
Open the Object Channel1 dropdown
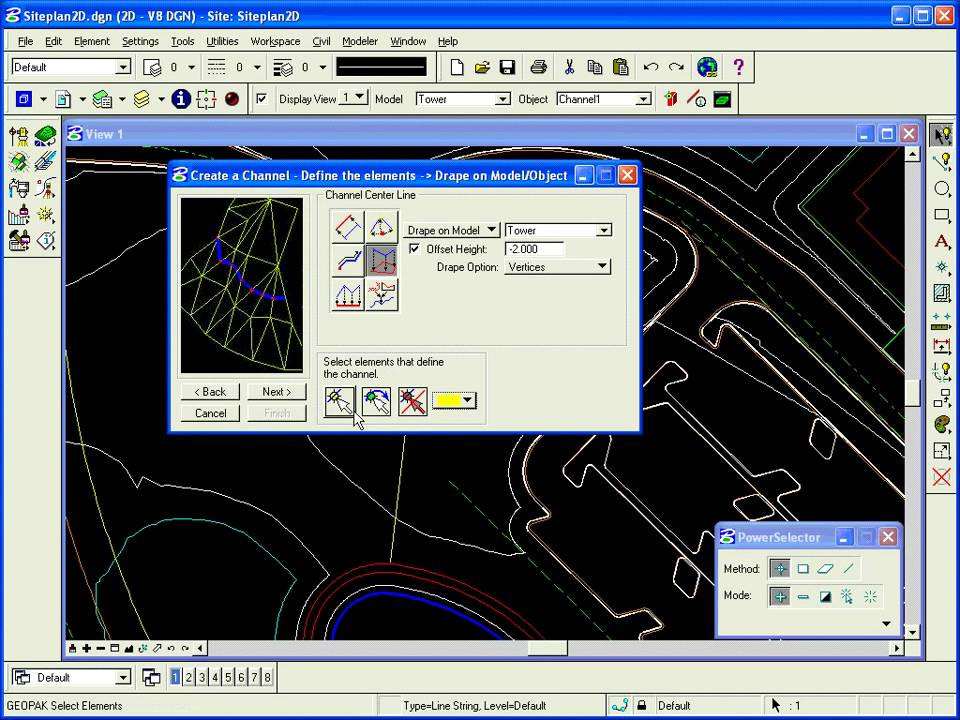(643, 99)
